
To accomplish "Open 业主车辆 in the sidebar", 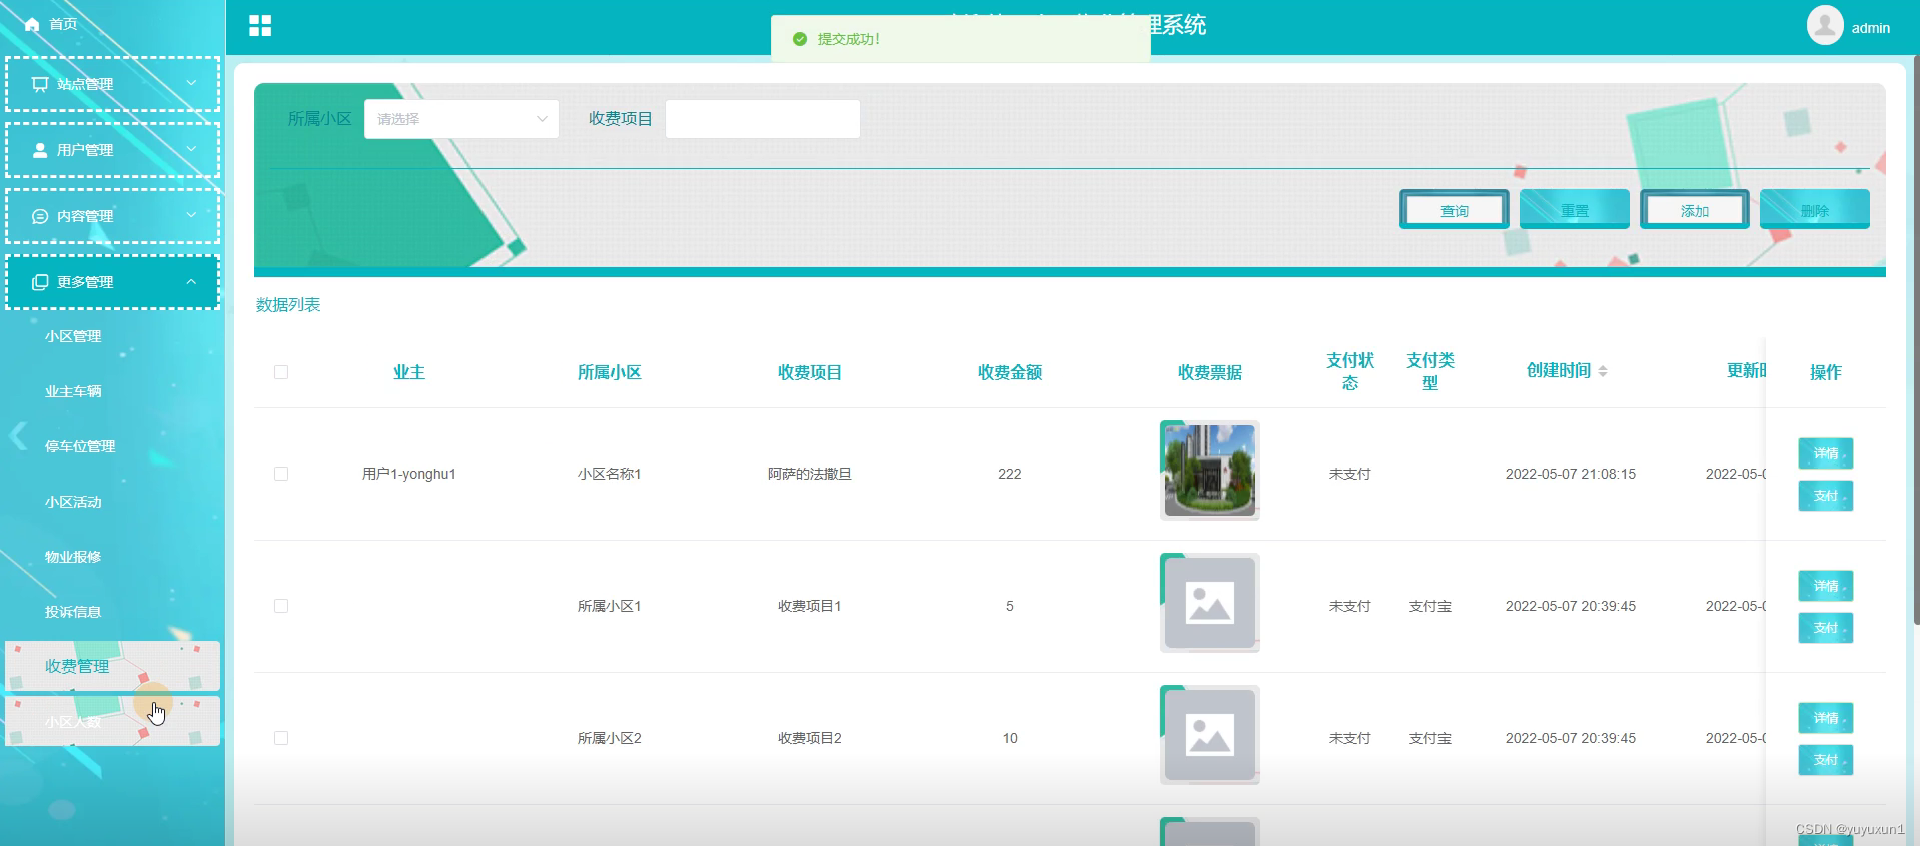I will pos(73,391).
